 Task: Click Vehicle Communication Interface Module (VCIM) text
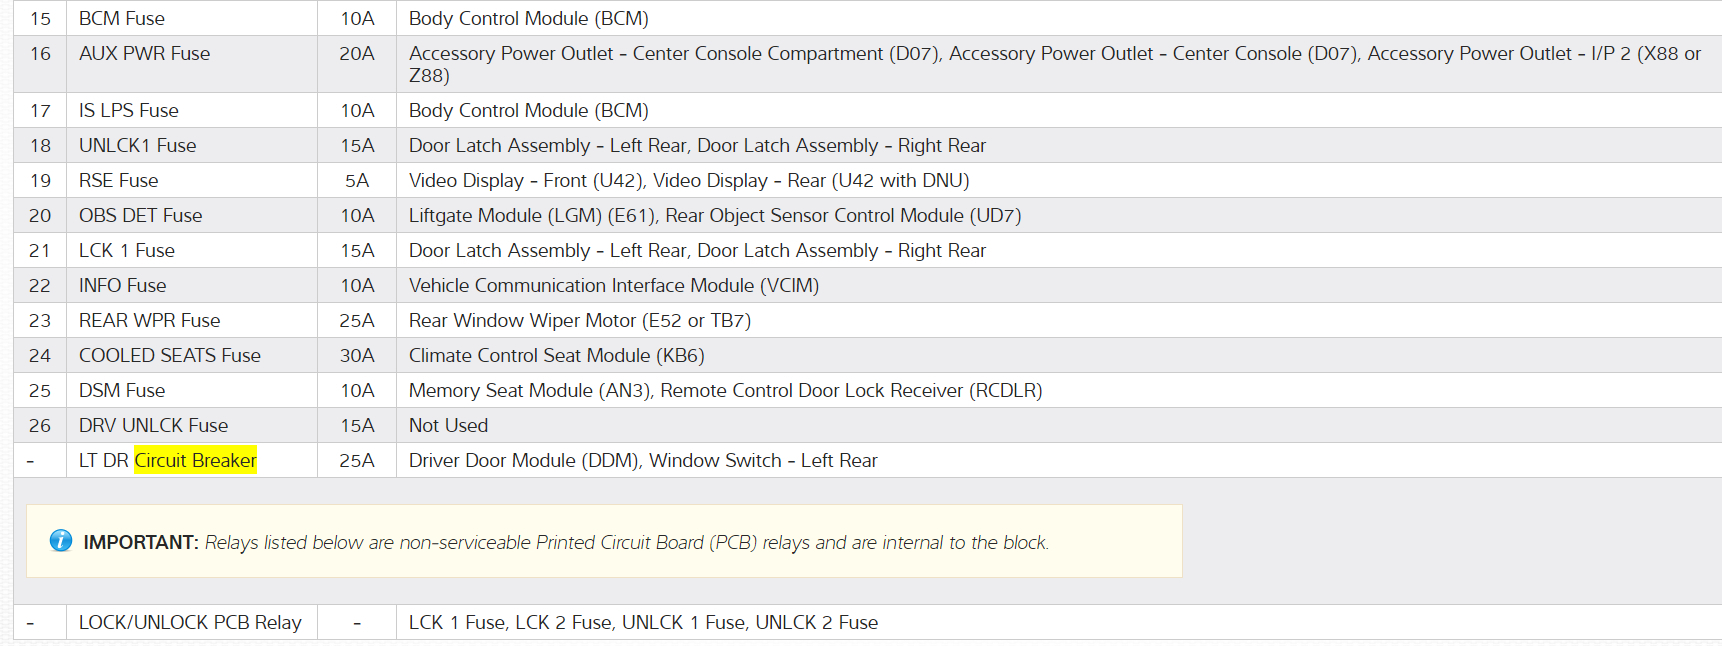click(613, 285)
